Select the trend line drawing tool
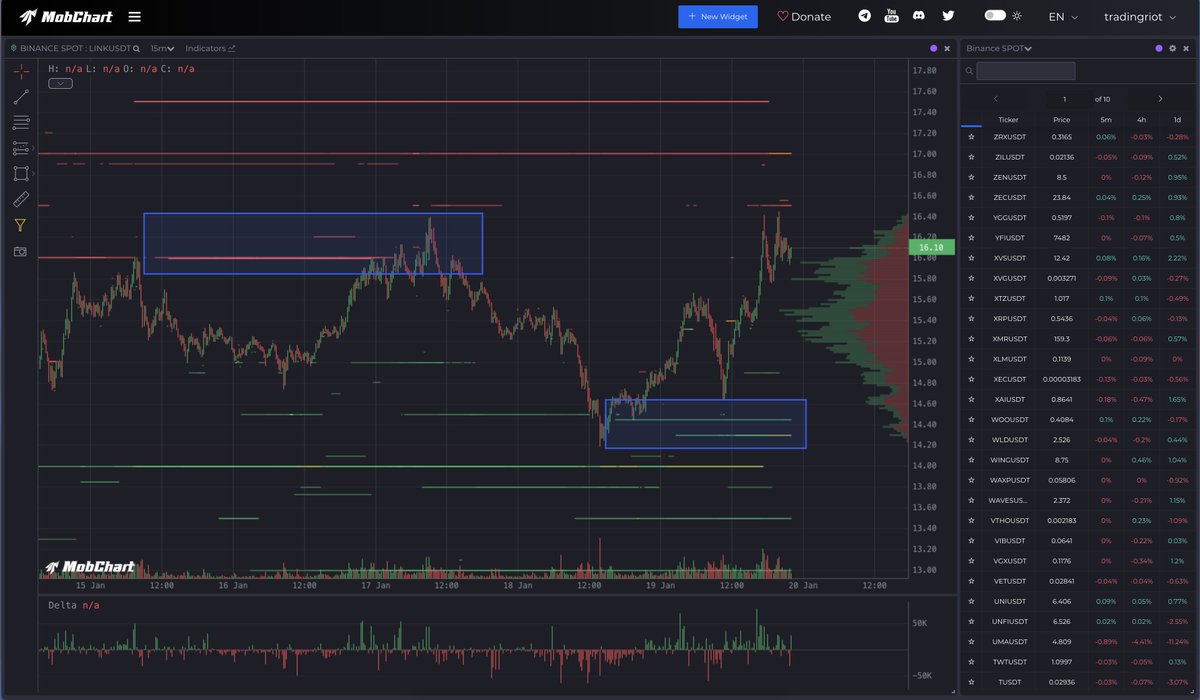The width and height of the screenshot is (1200, 700). click(x=20, y=97)
